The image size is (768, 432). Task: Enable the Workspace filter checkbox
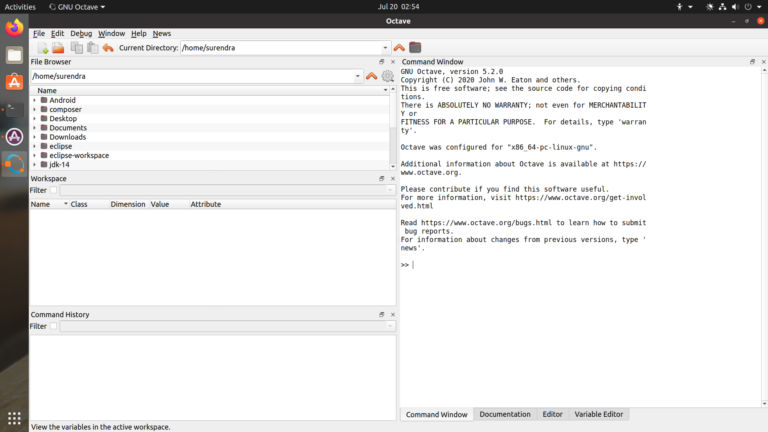(x=54, y=190)
